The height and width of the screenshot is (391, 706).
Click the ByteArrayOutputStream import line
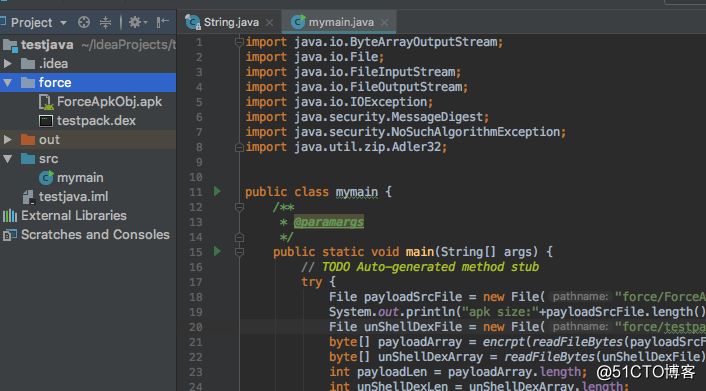[x=374, y=42]
